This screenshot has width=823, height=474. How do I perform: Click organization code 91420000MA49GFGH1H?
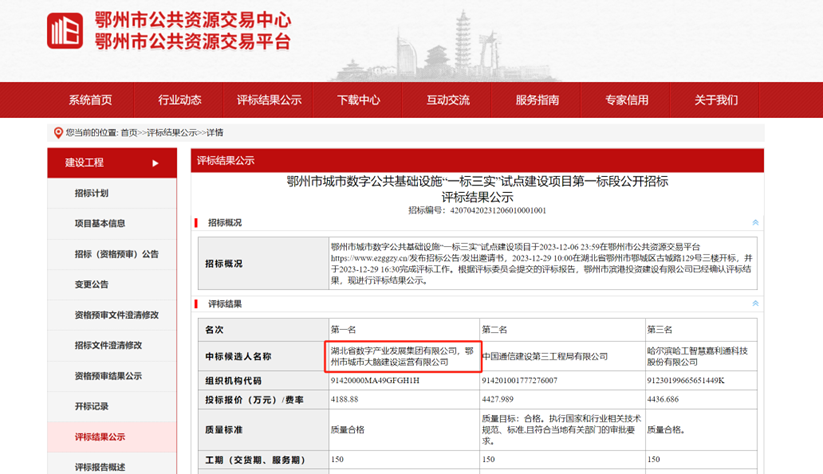(x=375, y=381)
